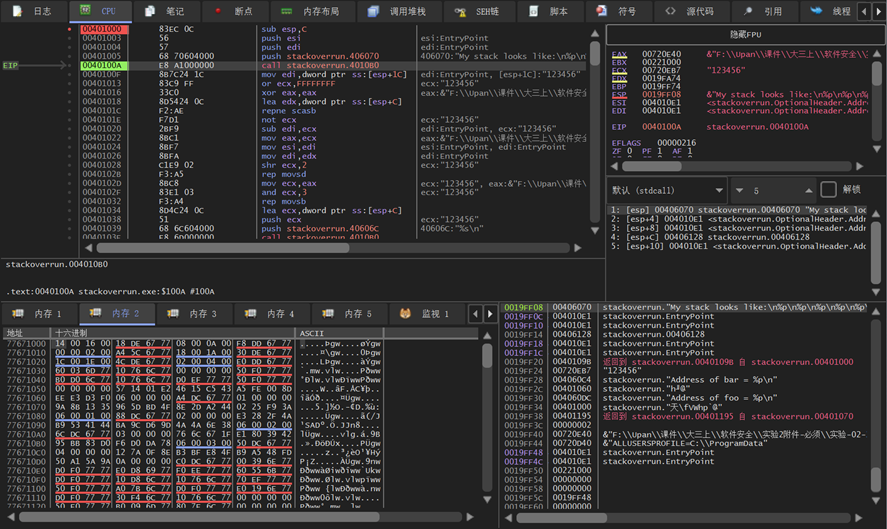Open the 内存布局 memory map icon
The width and height of the screenshot is (887, 529).
(x=287, y=11)
